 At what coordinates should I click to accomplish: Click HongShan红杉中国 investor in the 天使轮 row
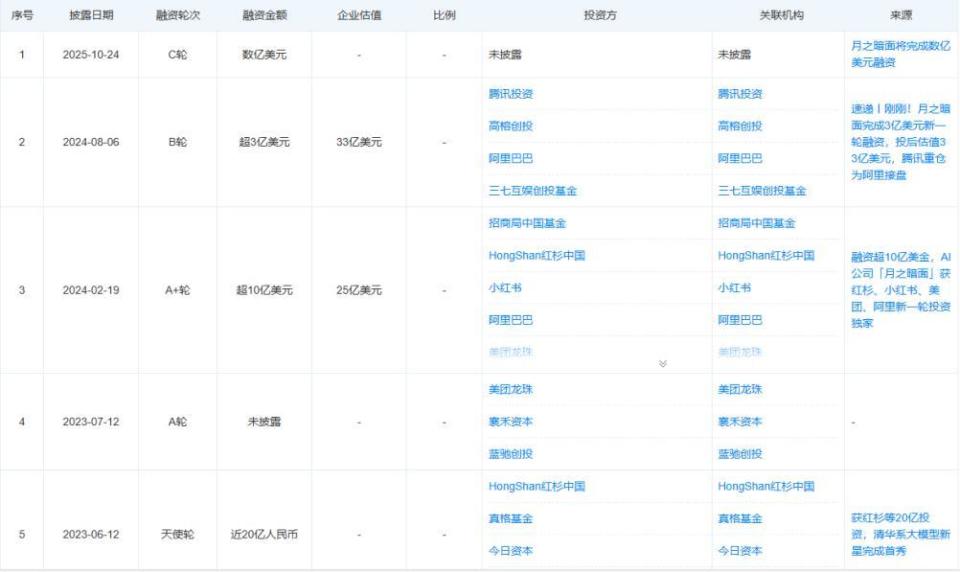tap(537, 486)
